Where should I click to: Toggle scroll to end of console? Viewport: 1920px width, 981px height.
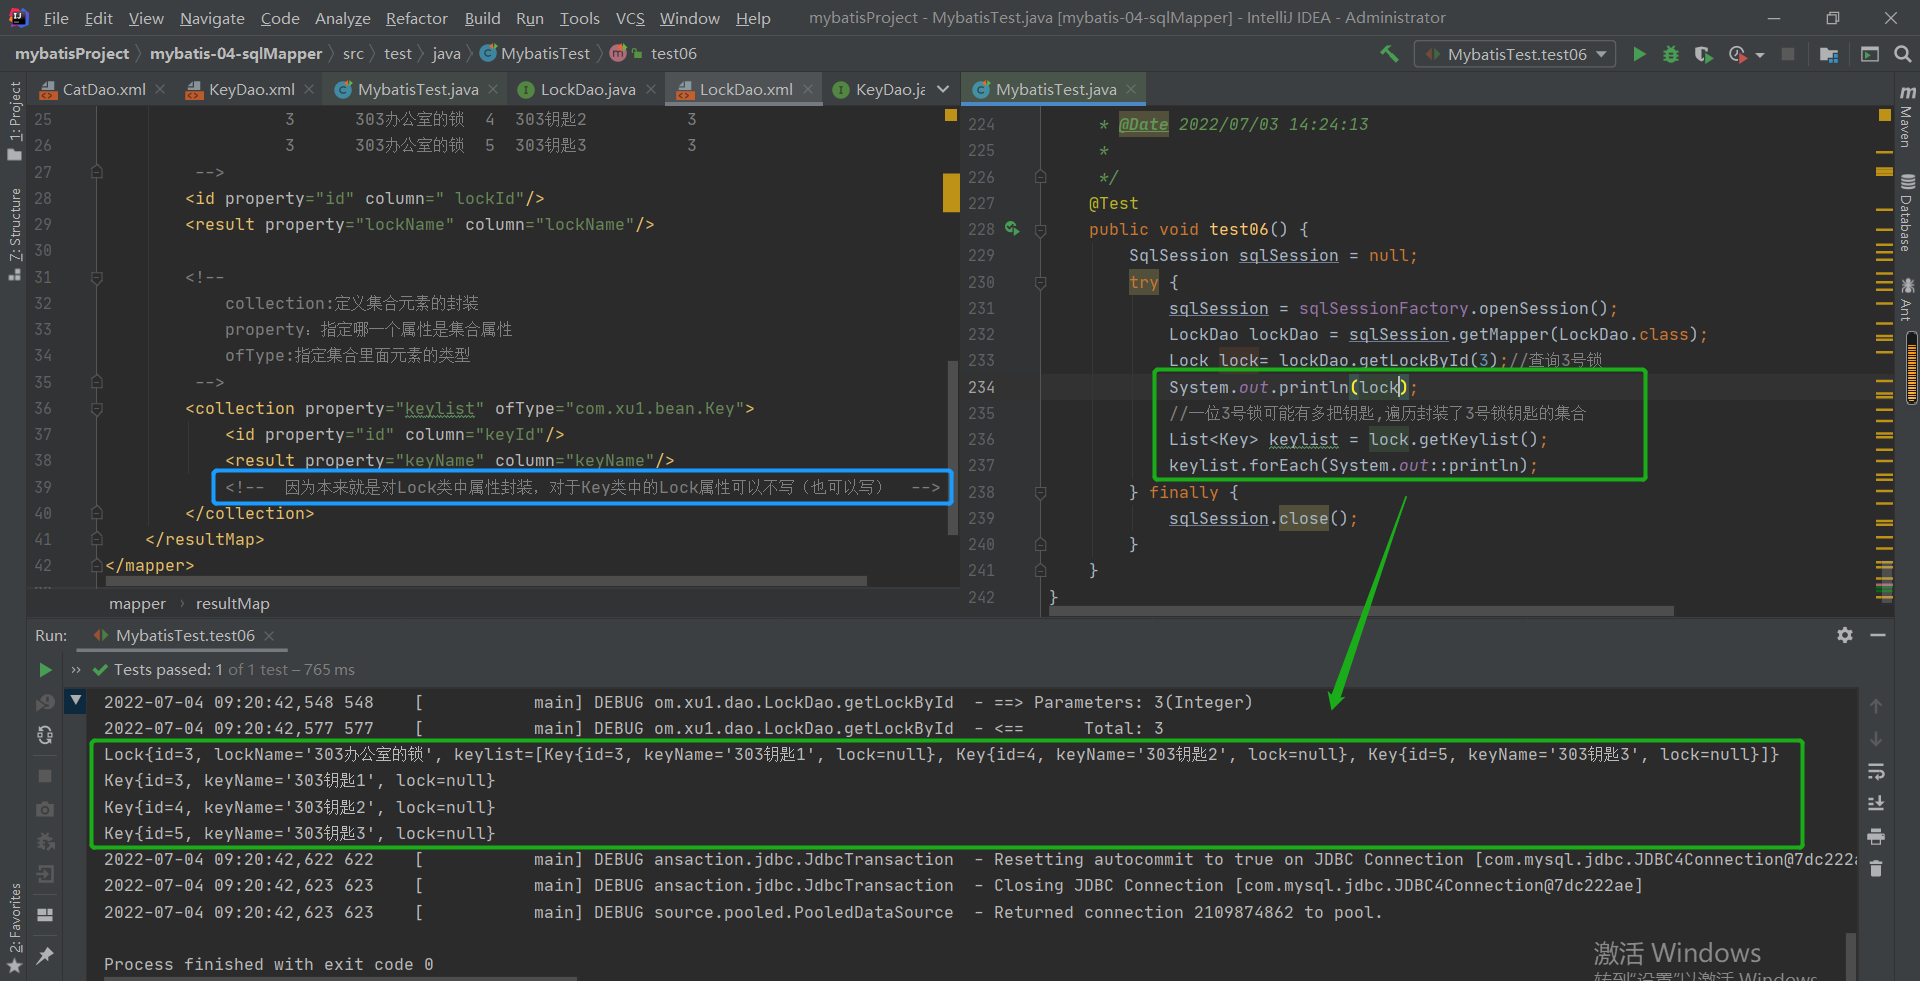(x=1876, y=804)
